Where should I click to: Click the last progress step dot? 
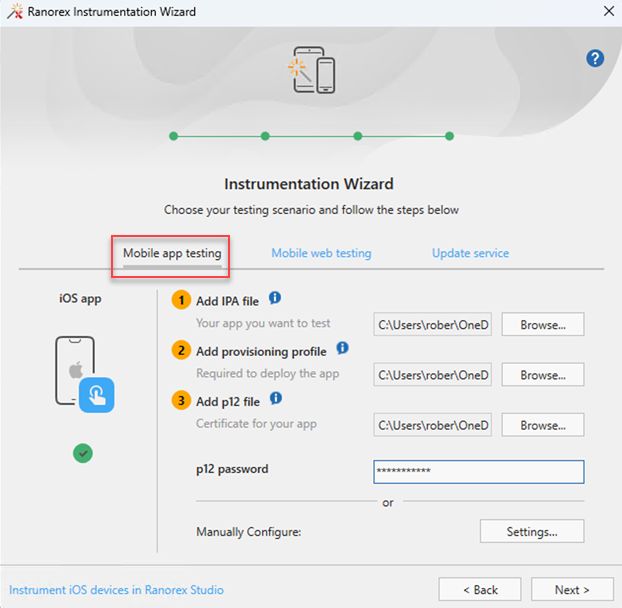pyautogui.click(x=449, y=136)
